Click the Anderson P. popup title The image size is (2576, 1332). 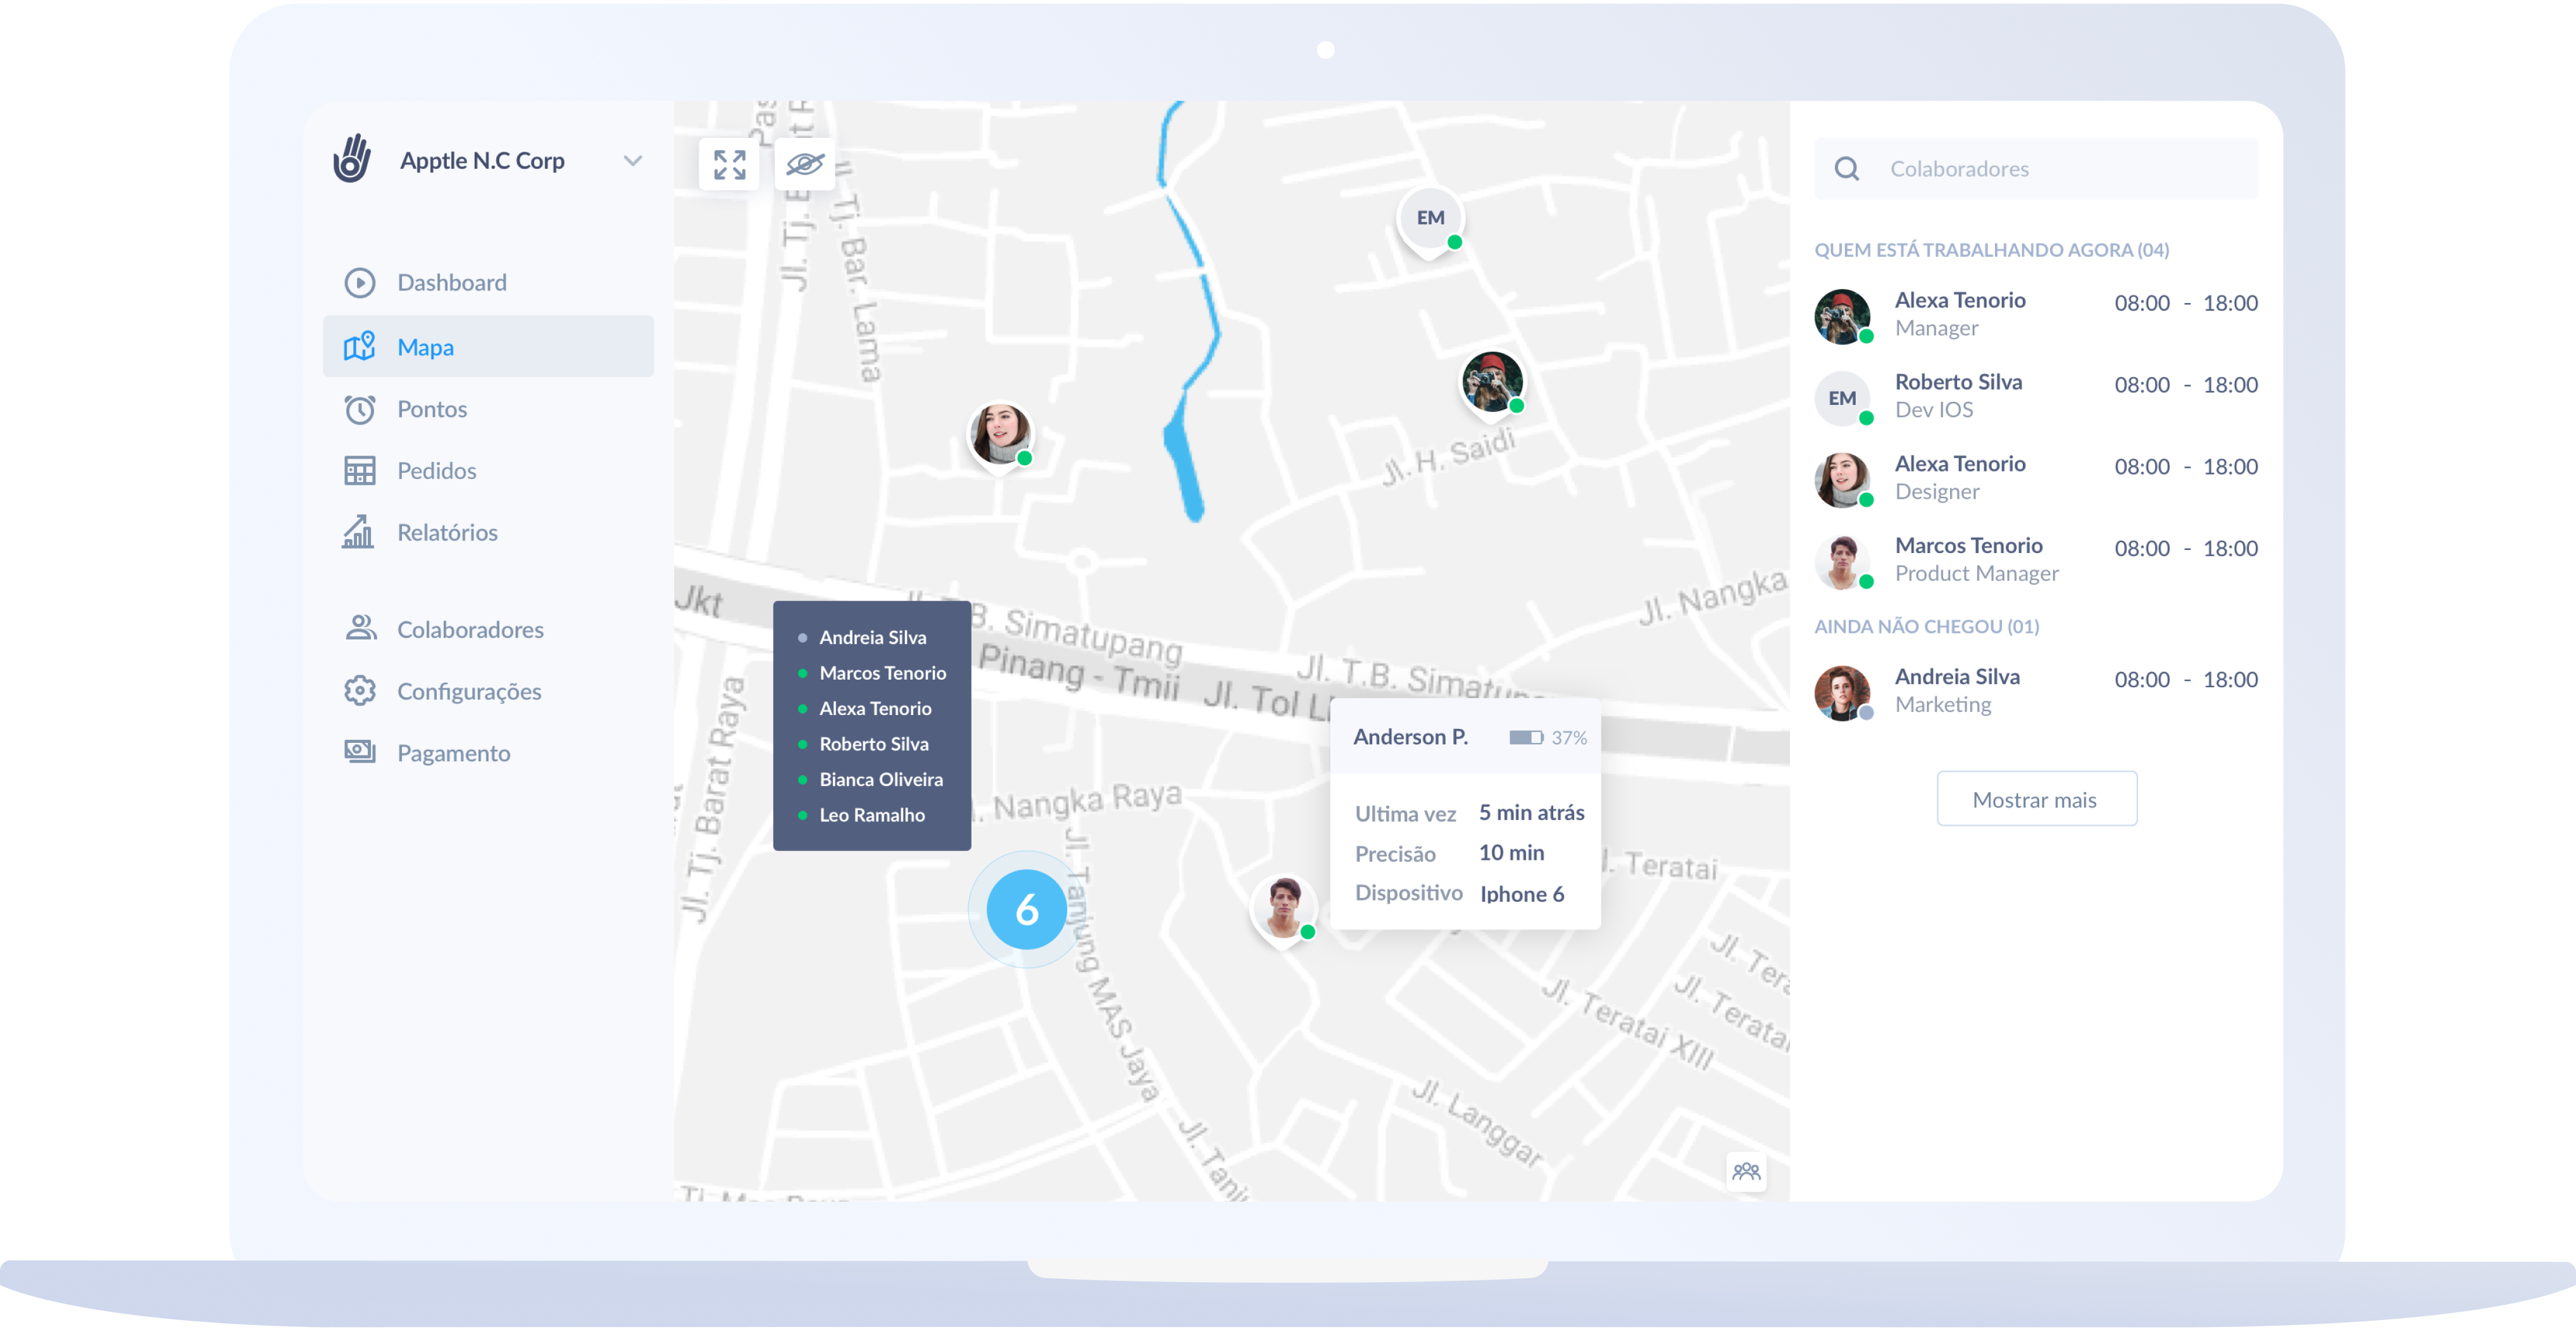(1410, 737)
